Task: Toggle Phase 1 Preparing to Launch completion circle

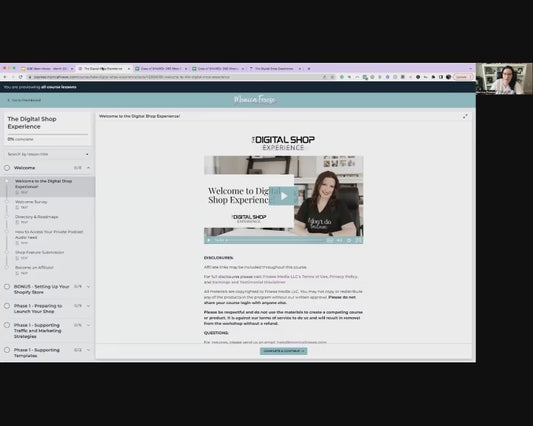Action: [x=7, y=306]
